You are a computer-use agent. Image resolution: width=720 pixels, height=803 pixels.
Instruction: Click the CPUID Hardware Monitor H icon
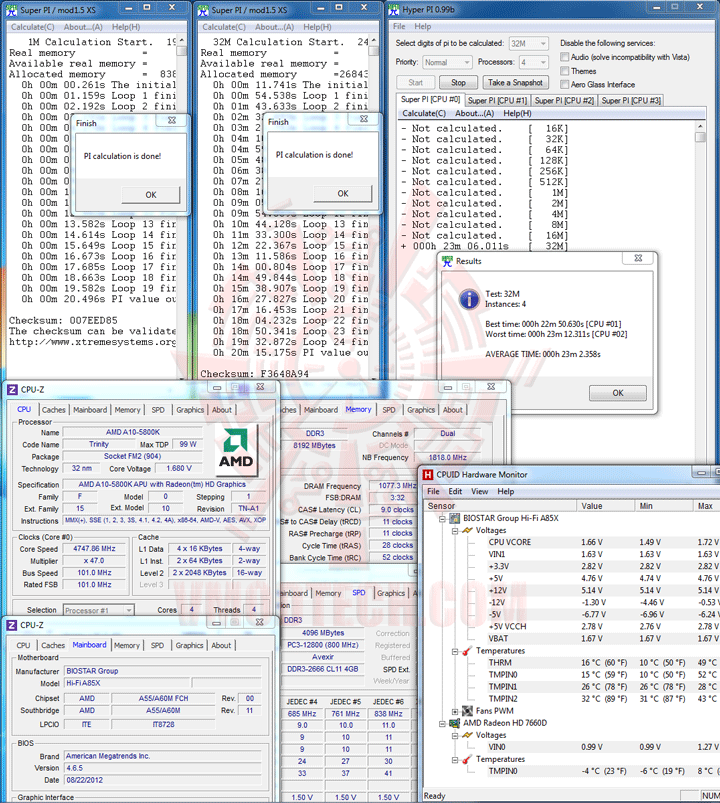(x=428, y=475)
